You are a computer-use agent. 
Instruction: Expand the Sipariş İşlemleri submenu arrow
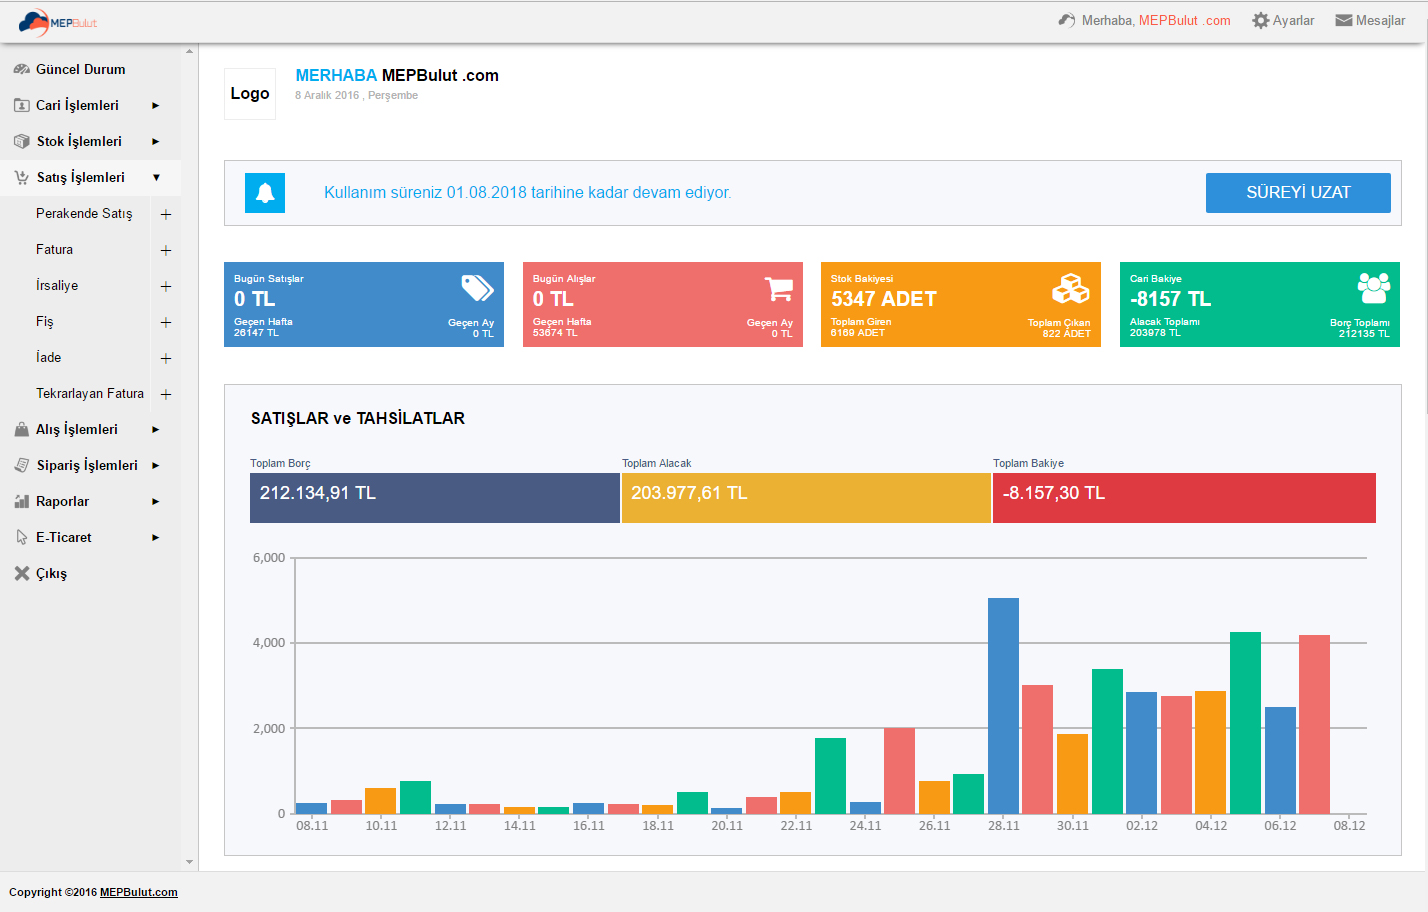[x=155, y=465]
